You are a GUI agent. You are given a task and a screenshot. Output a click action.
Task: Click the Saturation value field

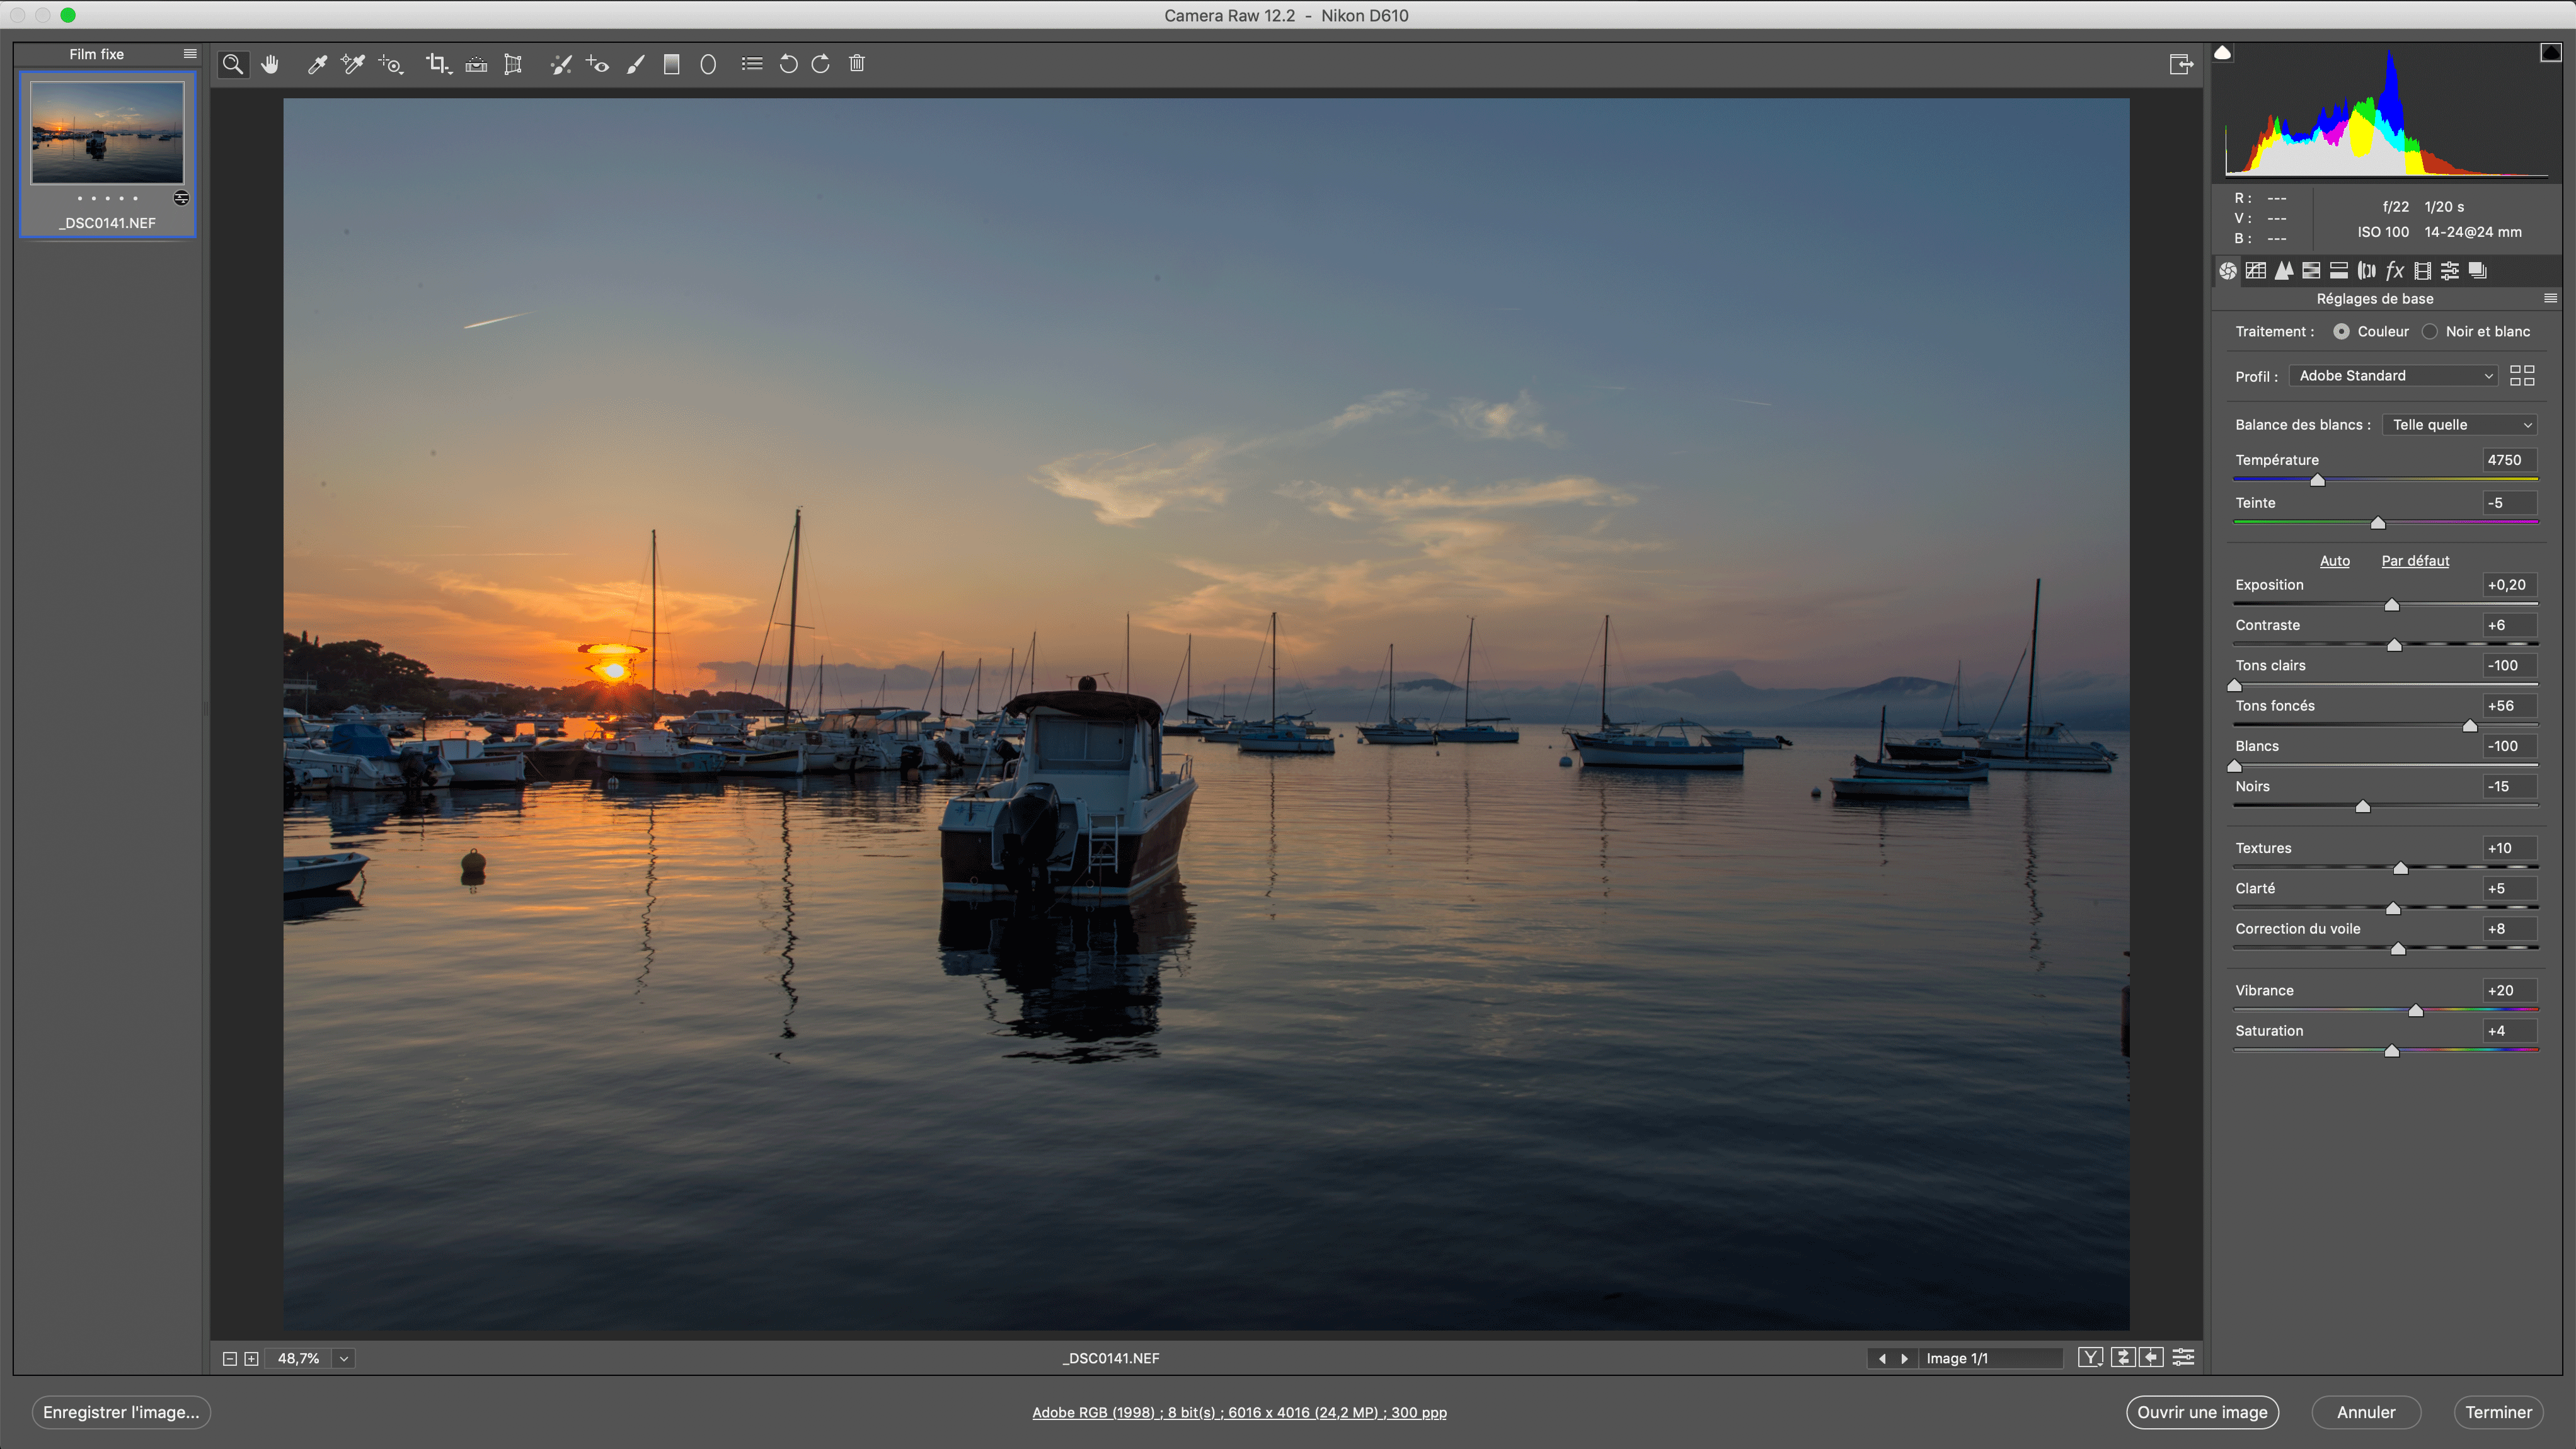(x=2511, y=1031)
